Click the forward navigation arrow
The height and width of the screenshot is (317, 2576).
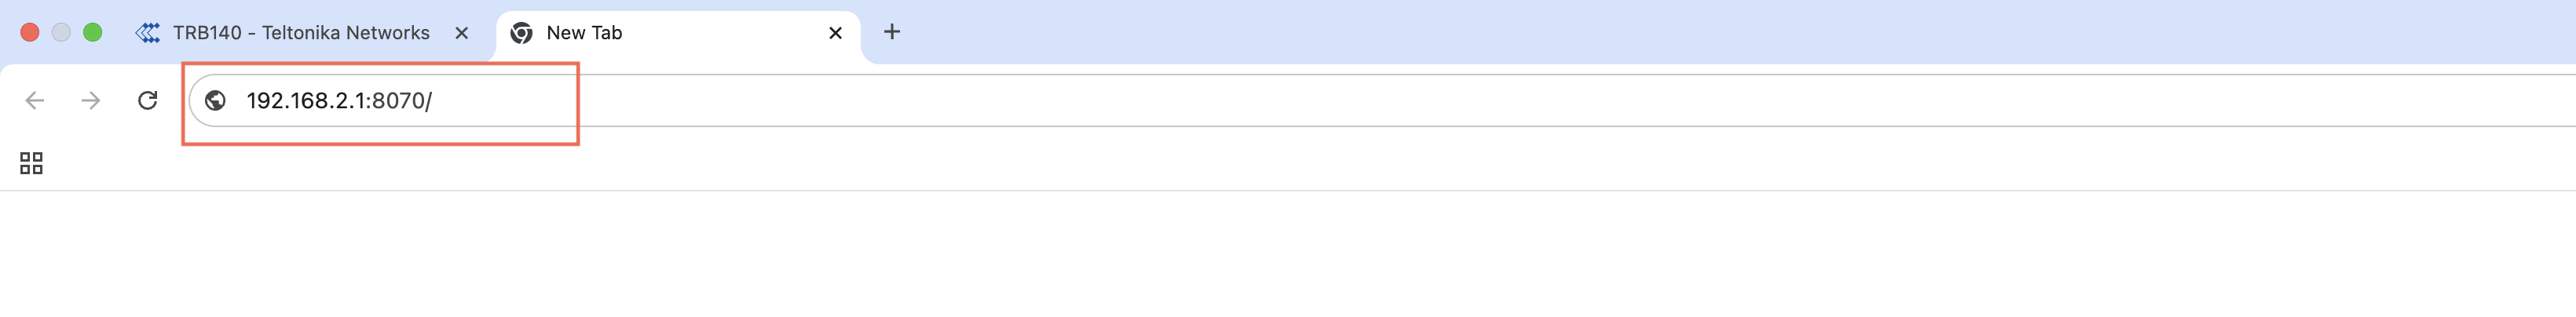click(x=91, y=100)
